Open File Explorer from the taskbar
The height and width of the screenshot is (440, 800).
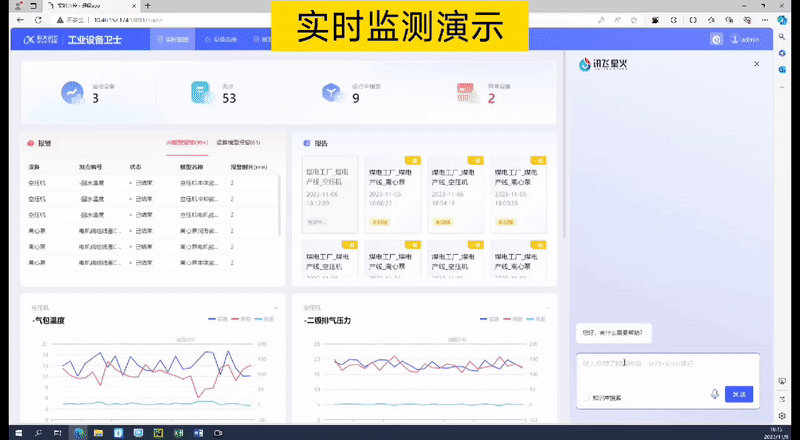[x=98, y=433]
